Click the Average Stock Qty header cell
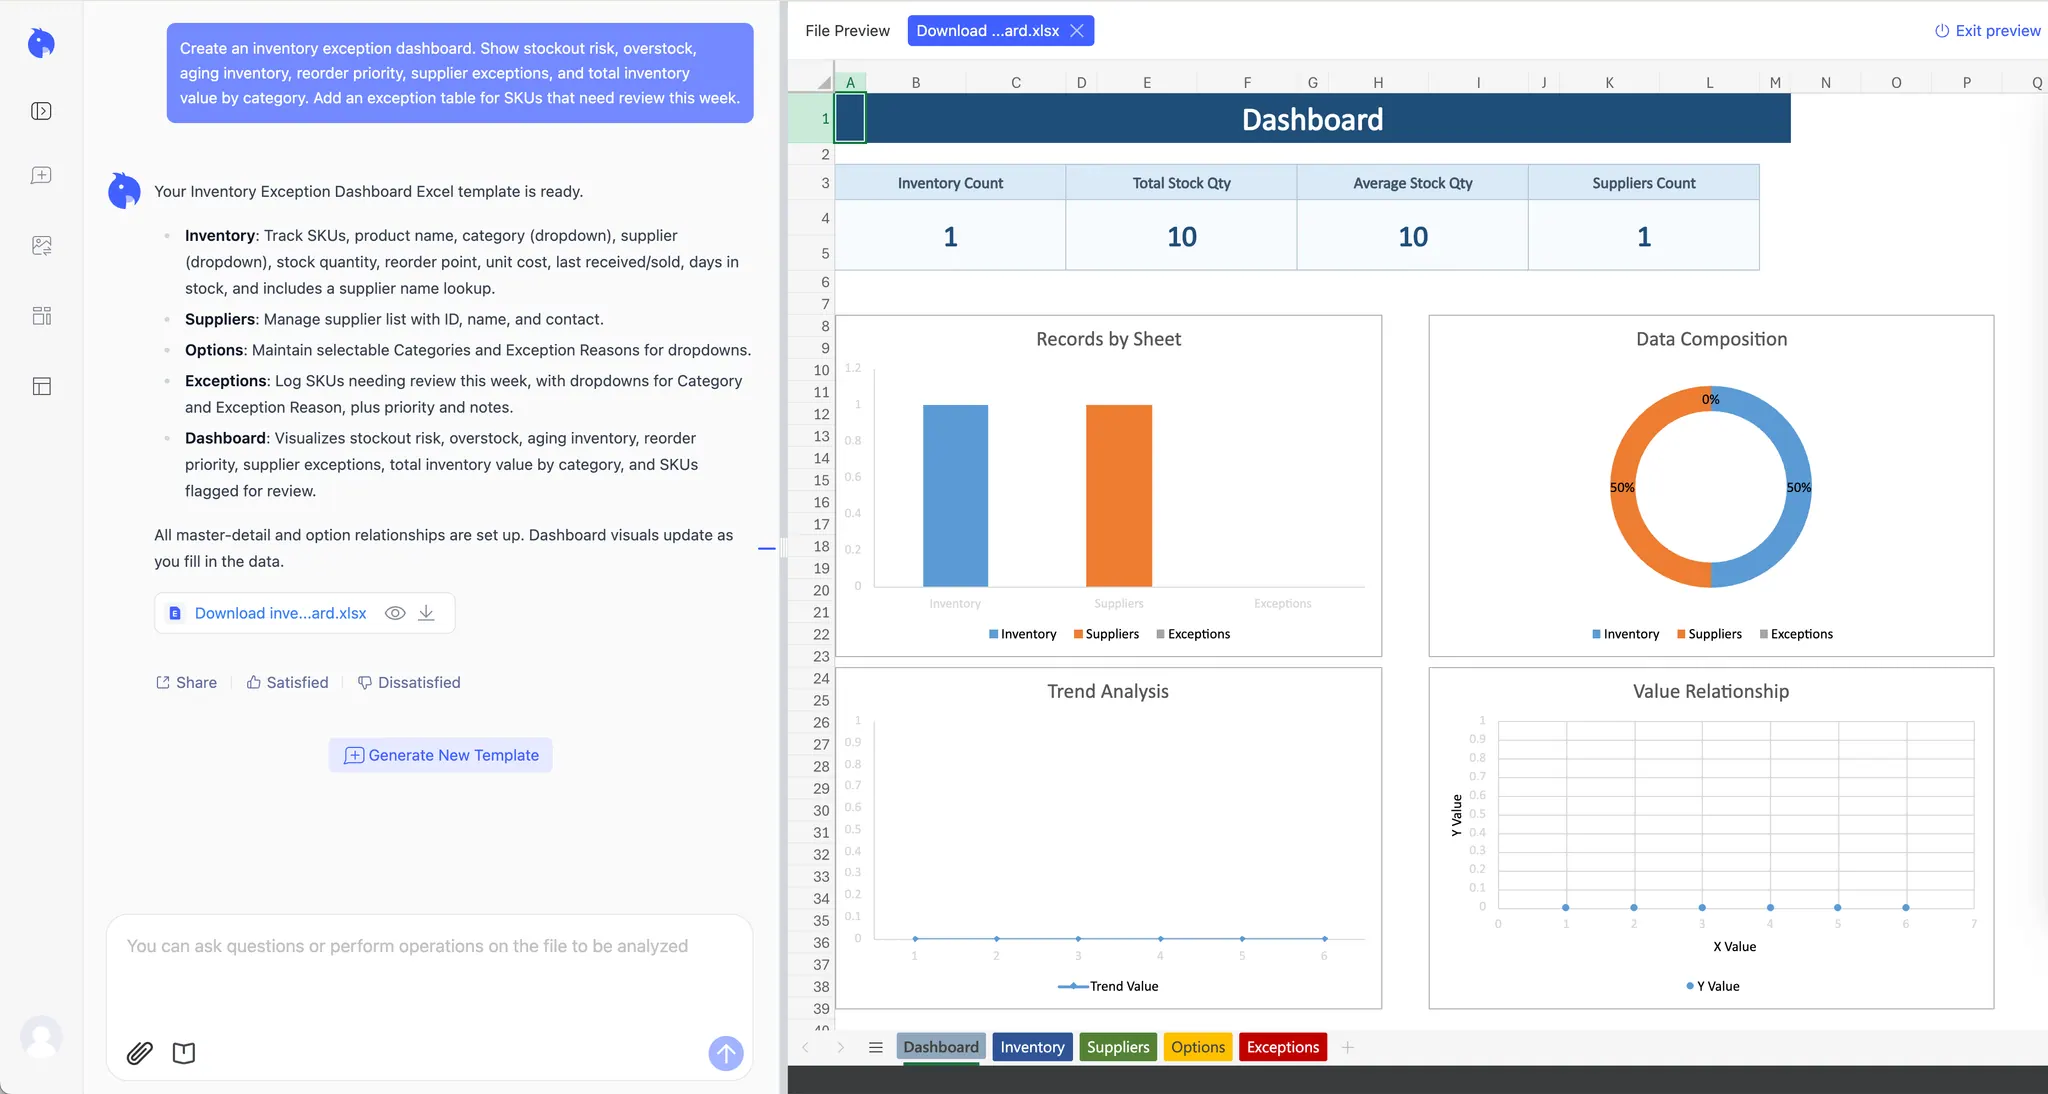The width and height of the screenshot is (2048, 1094). pyautogui.click(x=1412, y=183)
